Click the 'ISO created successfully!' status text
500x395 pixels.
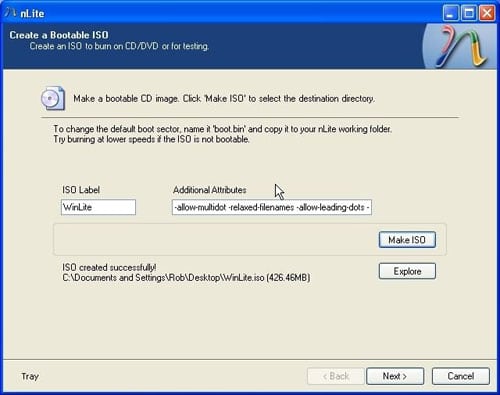(109, 267)
